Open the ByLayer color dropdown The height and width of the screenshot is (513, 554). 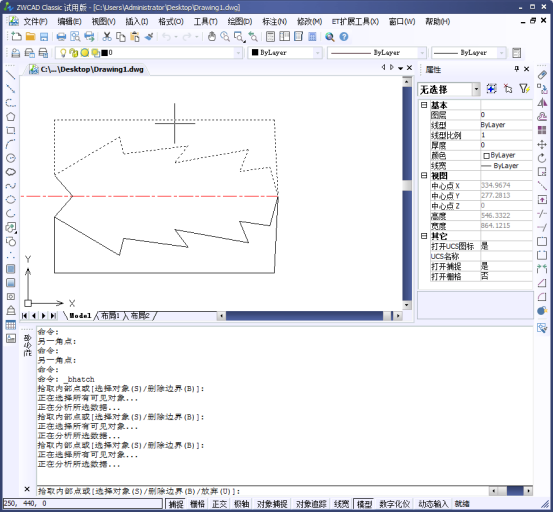[285, 53]
